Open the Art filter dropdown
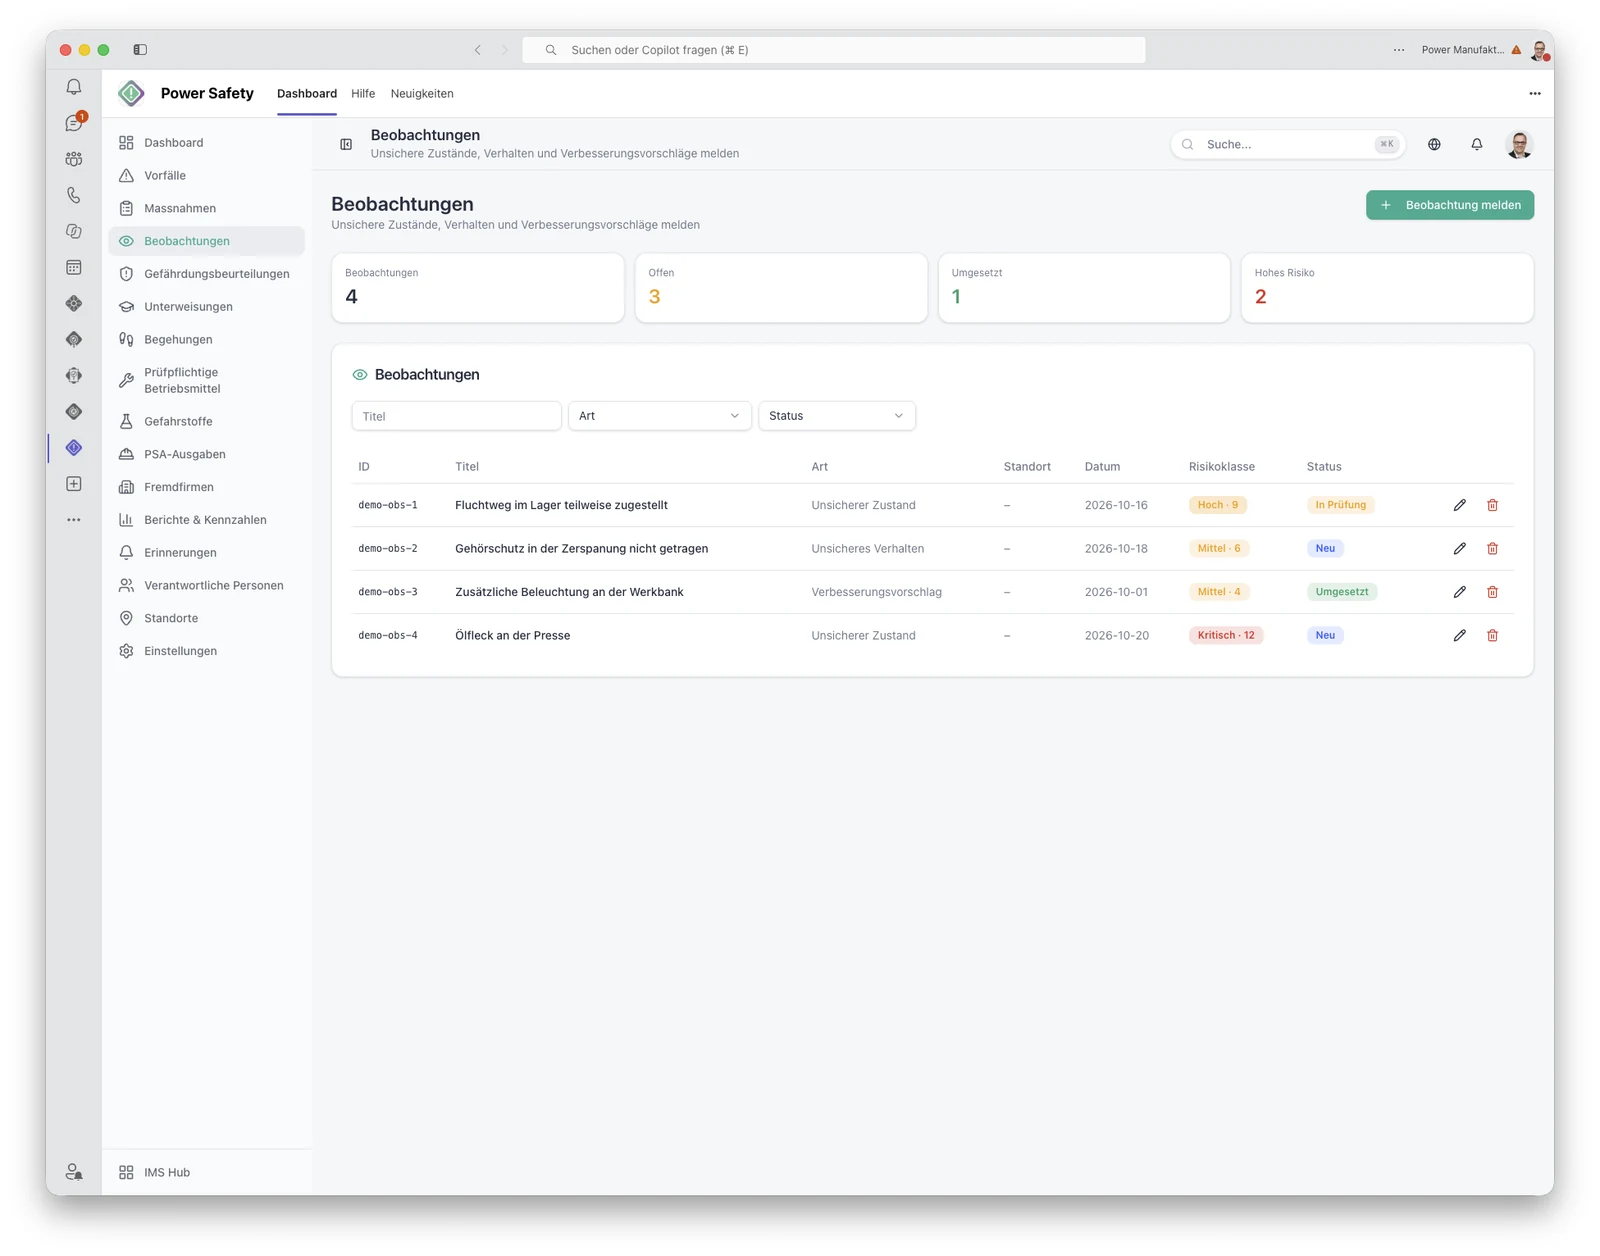 [x=659, y=416]
